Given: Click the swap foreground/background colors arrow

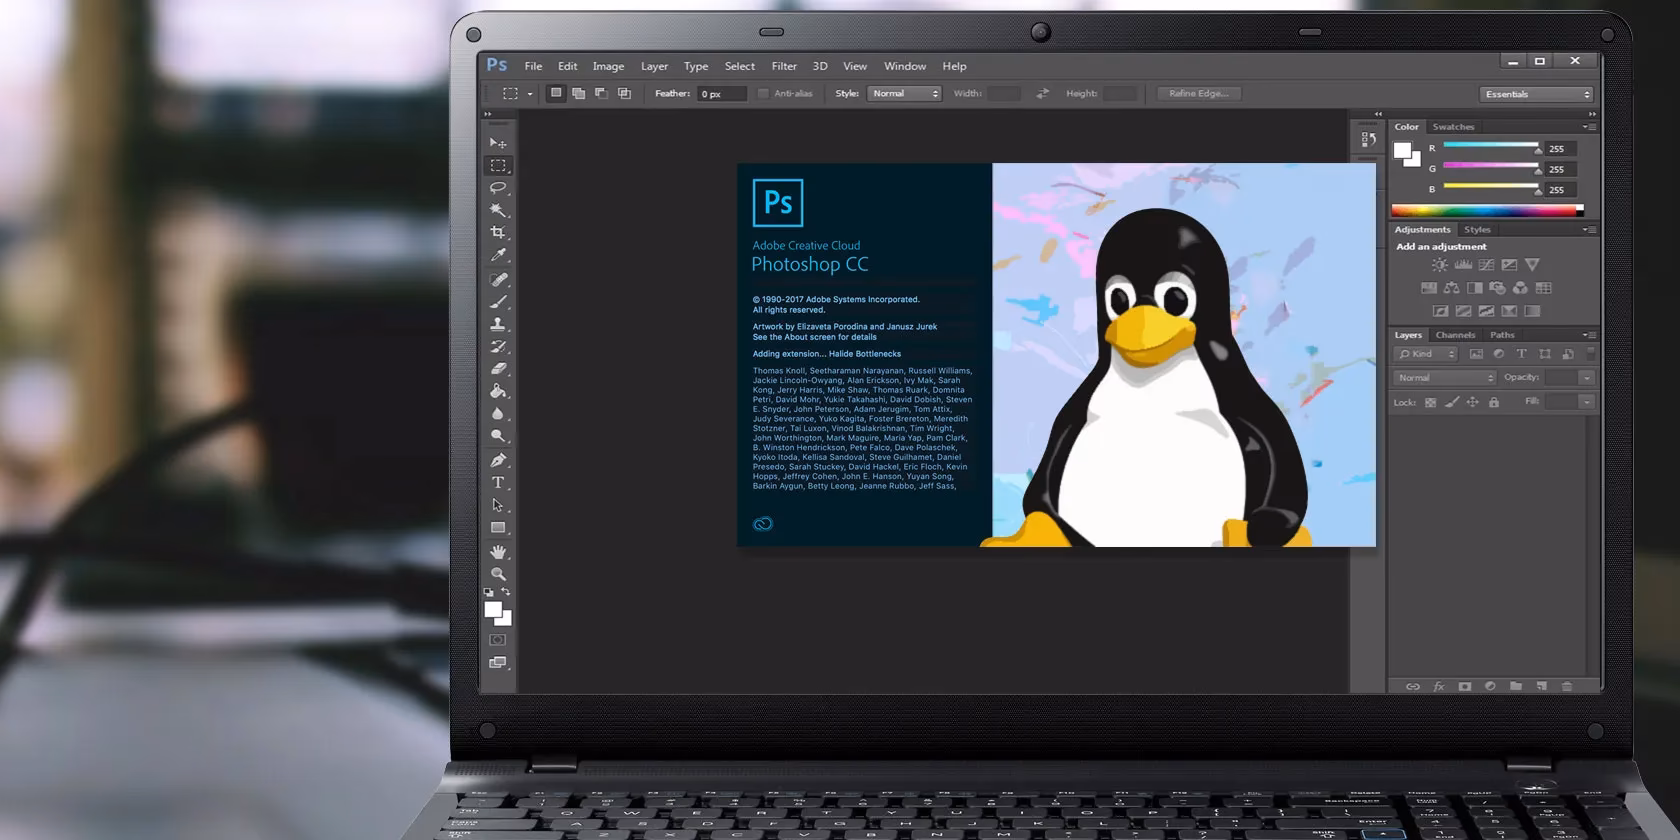Looking at the screenshot, I should click(506, 592).
